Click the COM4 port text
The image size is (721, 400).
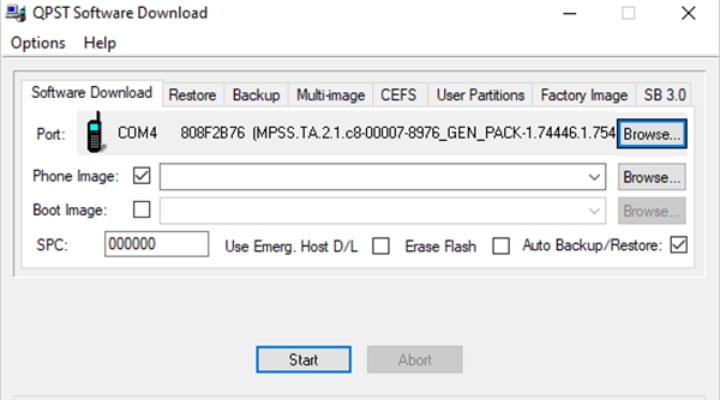[x=137, y=133]
